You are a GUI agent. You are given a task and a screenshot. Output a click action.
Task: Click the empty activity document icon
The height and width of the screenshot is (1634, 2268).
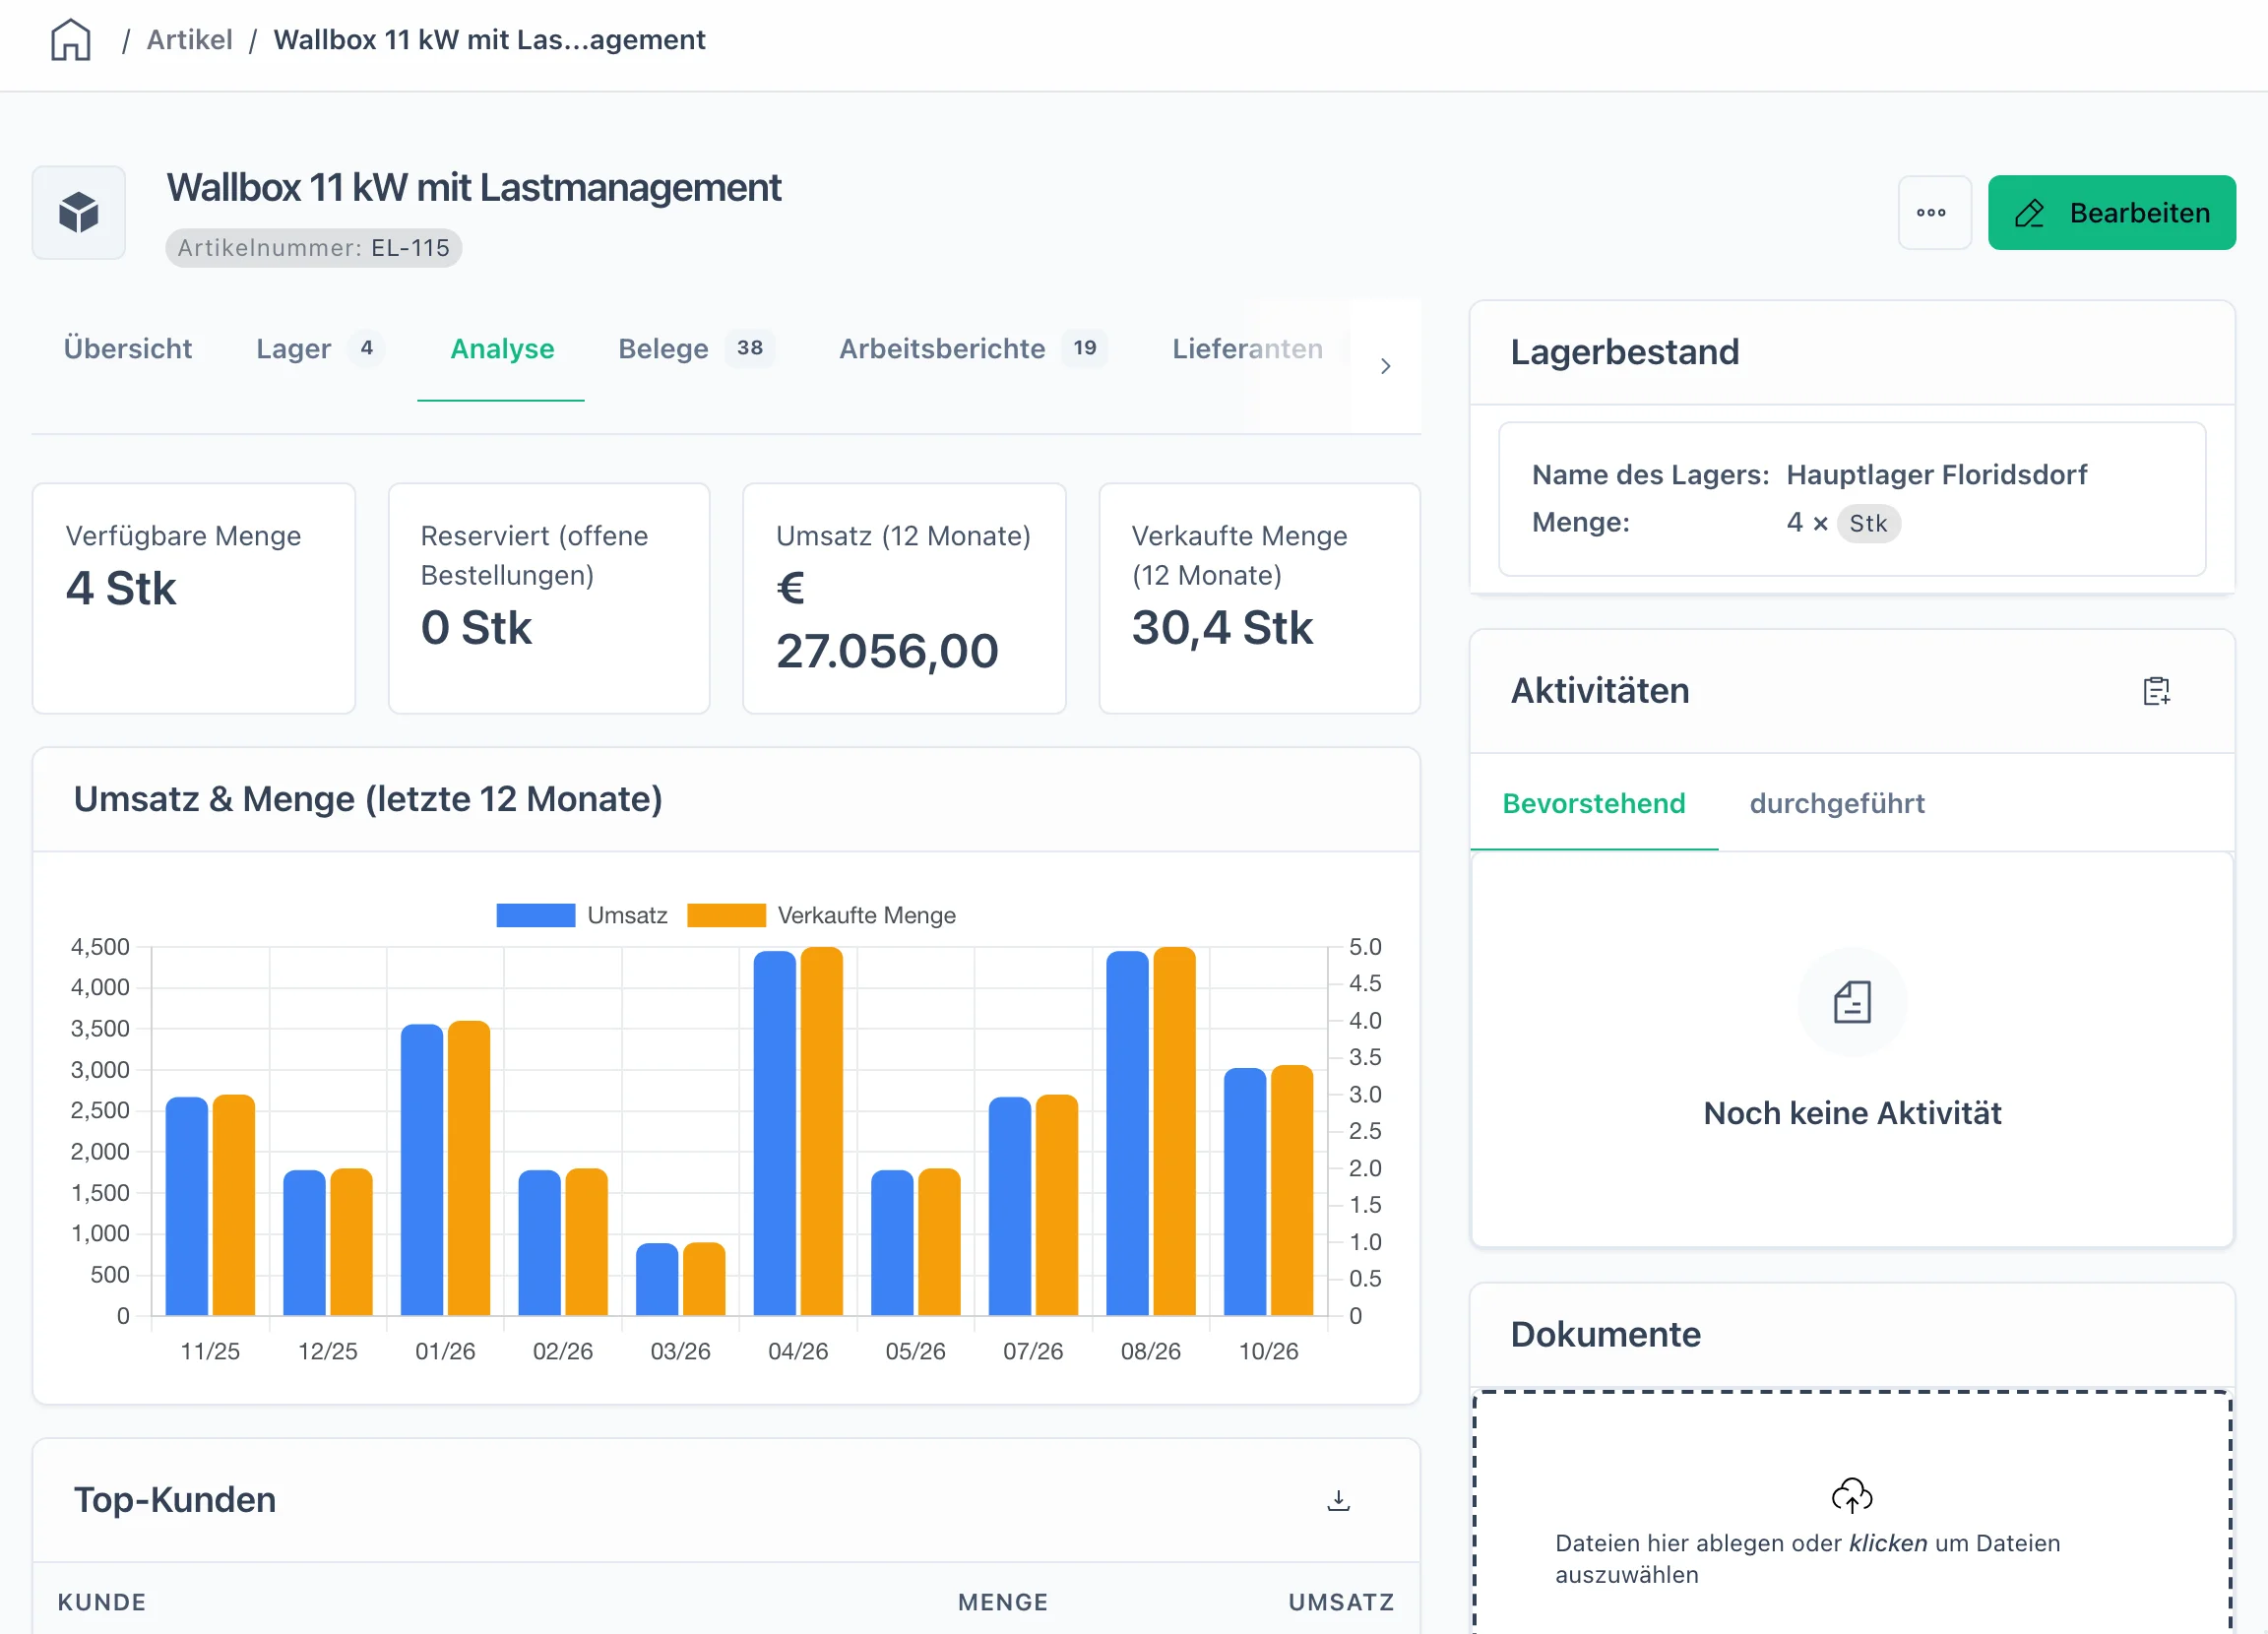tap(1852, 1002)
